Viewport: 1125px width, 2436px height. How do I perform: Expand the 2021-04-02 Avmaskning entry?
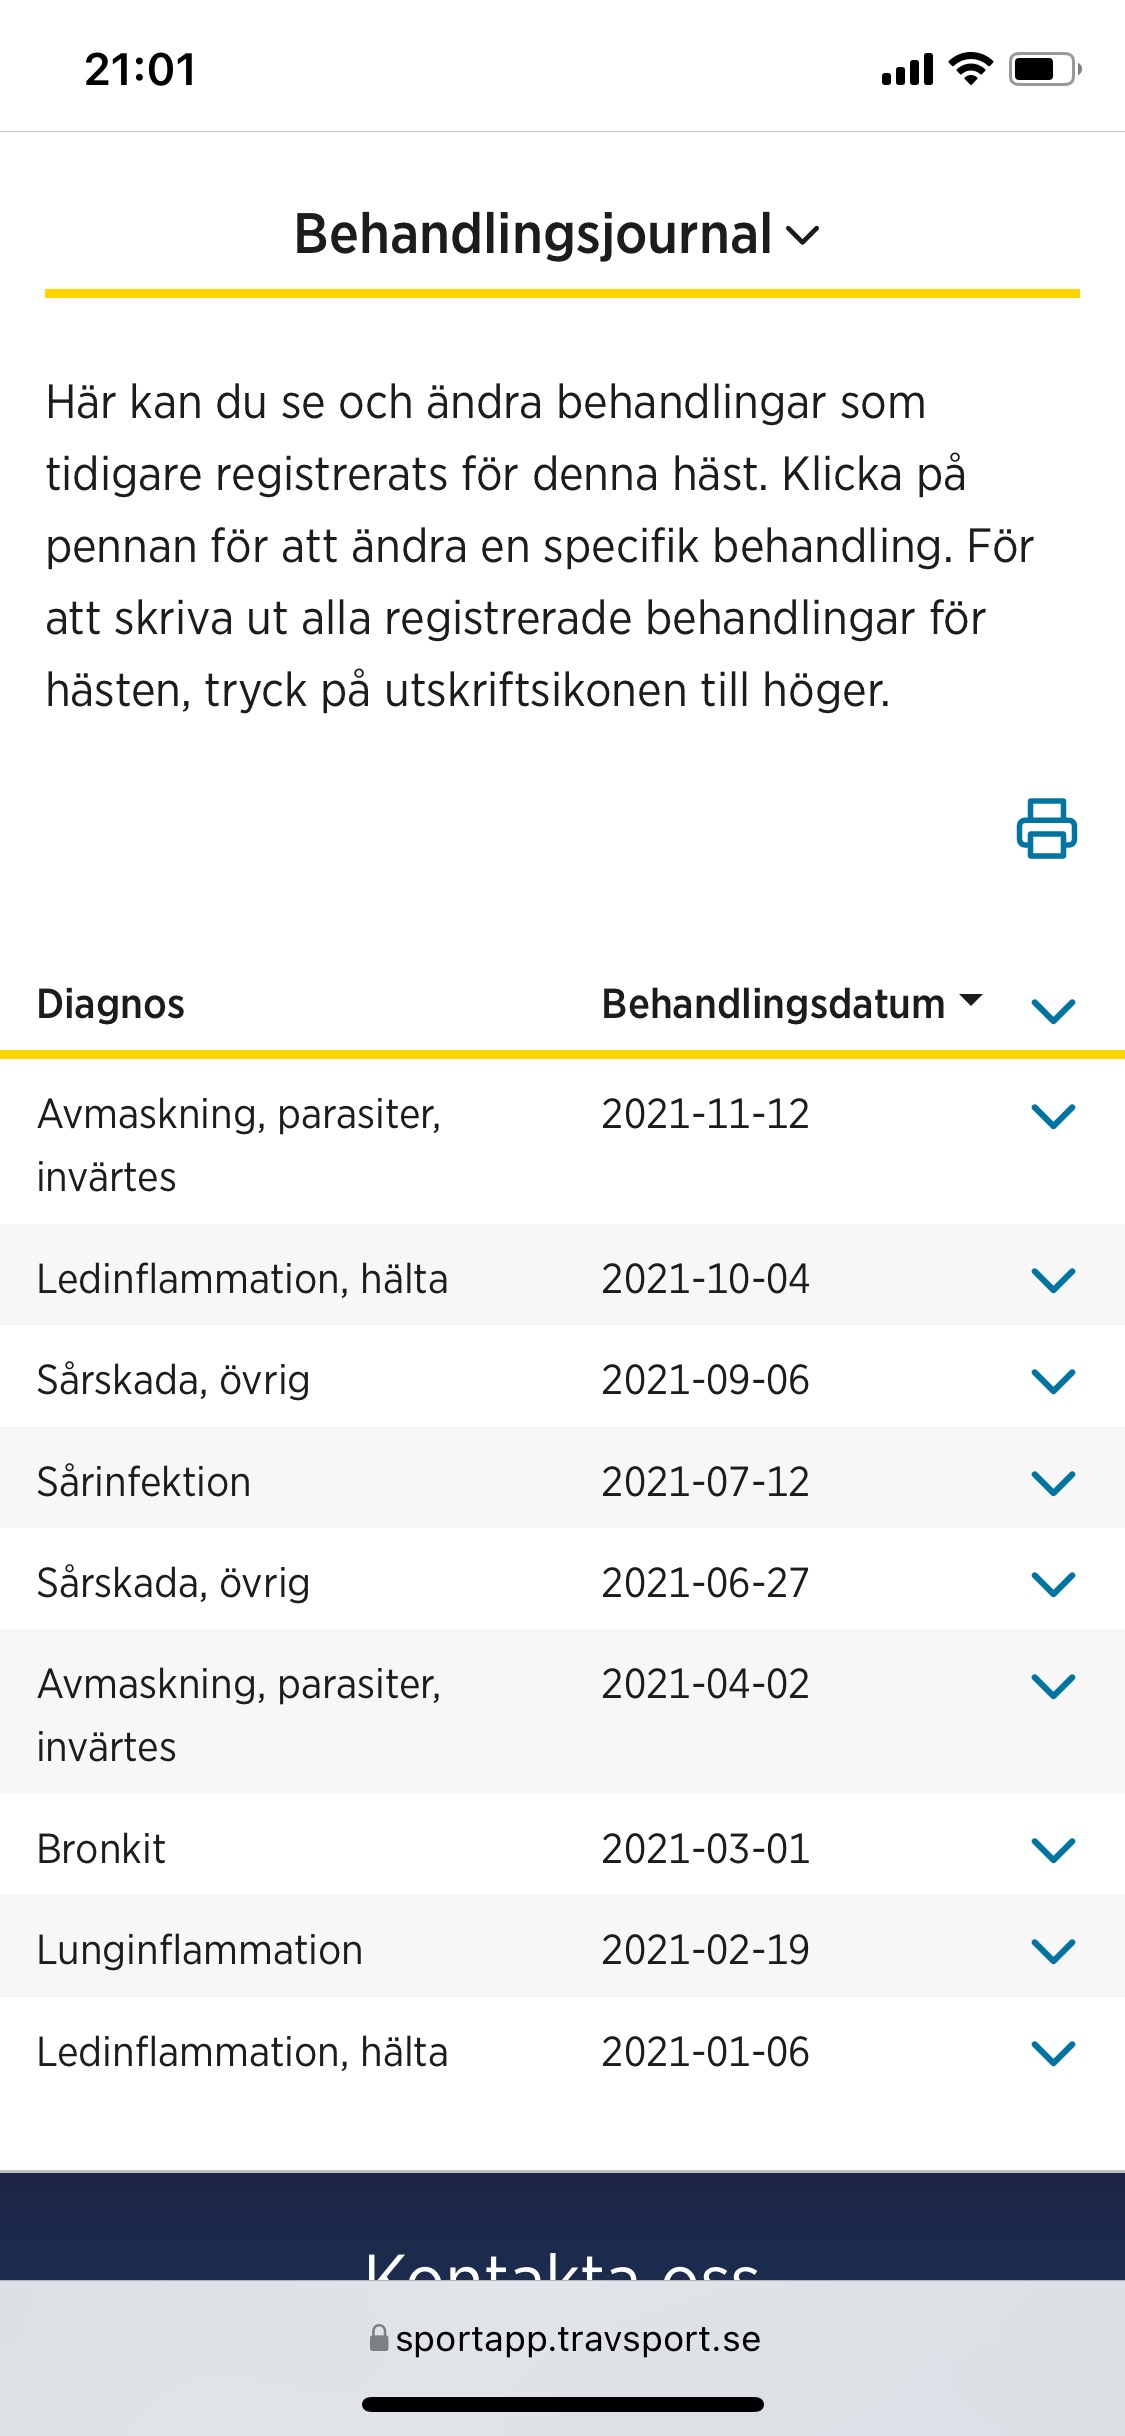click(x=1053, y=1686)
